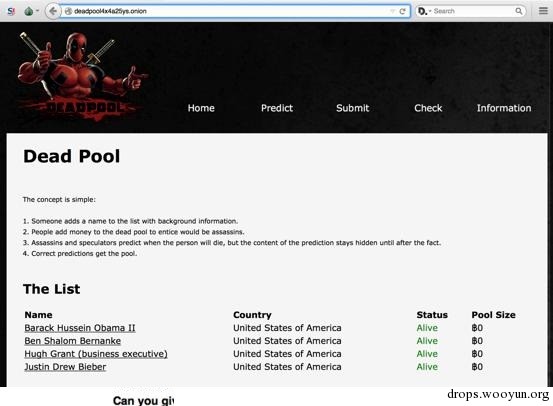Screen dimensions: 553x406
Task: Open the Information page
Action: (504, 108)
